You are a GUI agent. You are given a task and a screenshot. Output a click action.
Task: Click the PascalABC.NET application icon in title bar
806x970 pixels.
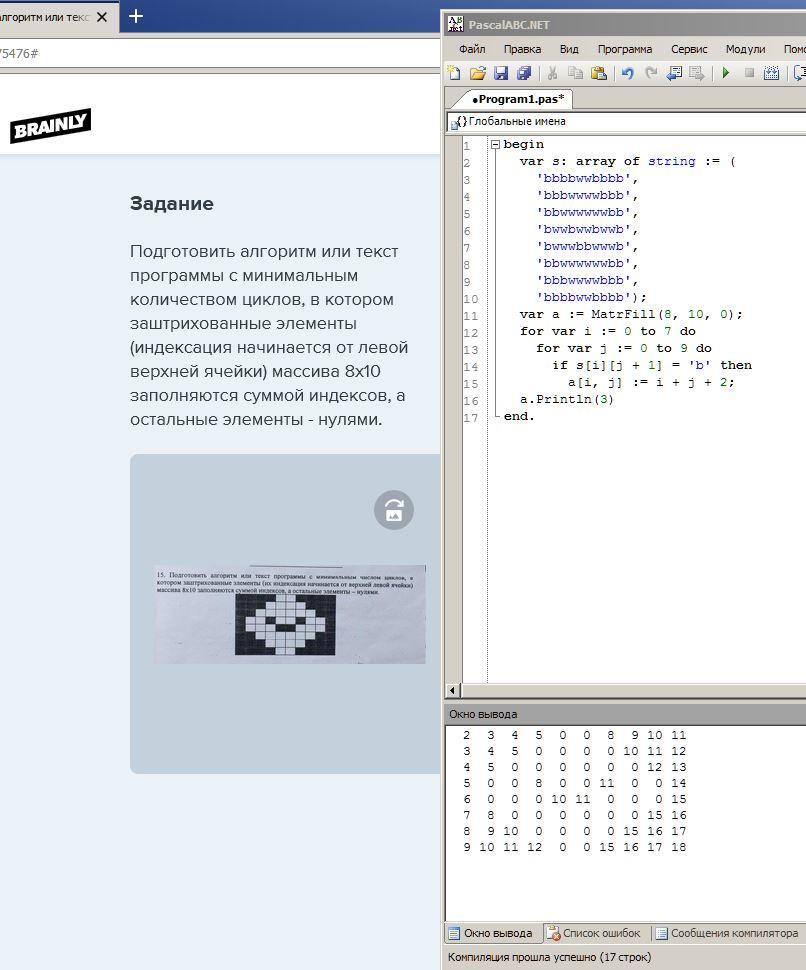tap(455, 24)
